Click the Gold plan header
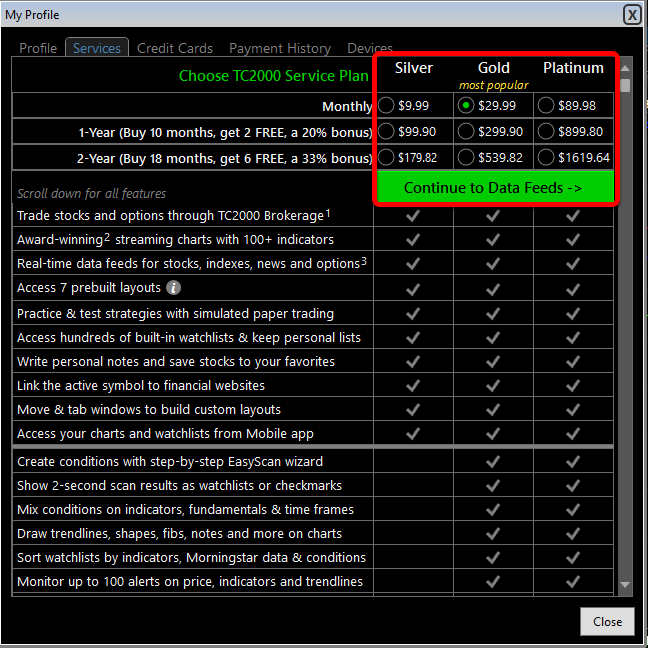The image size is (648, 648). point(493,68)
